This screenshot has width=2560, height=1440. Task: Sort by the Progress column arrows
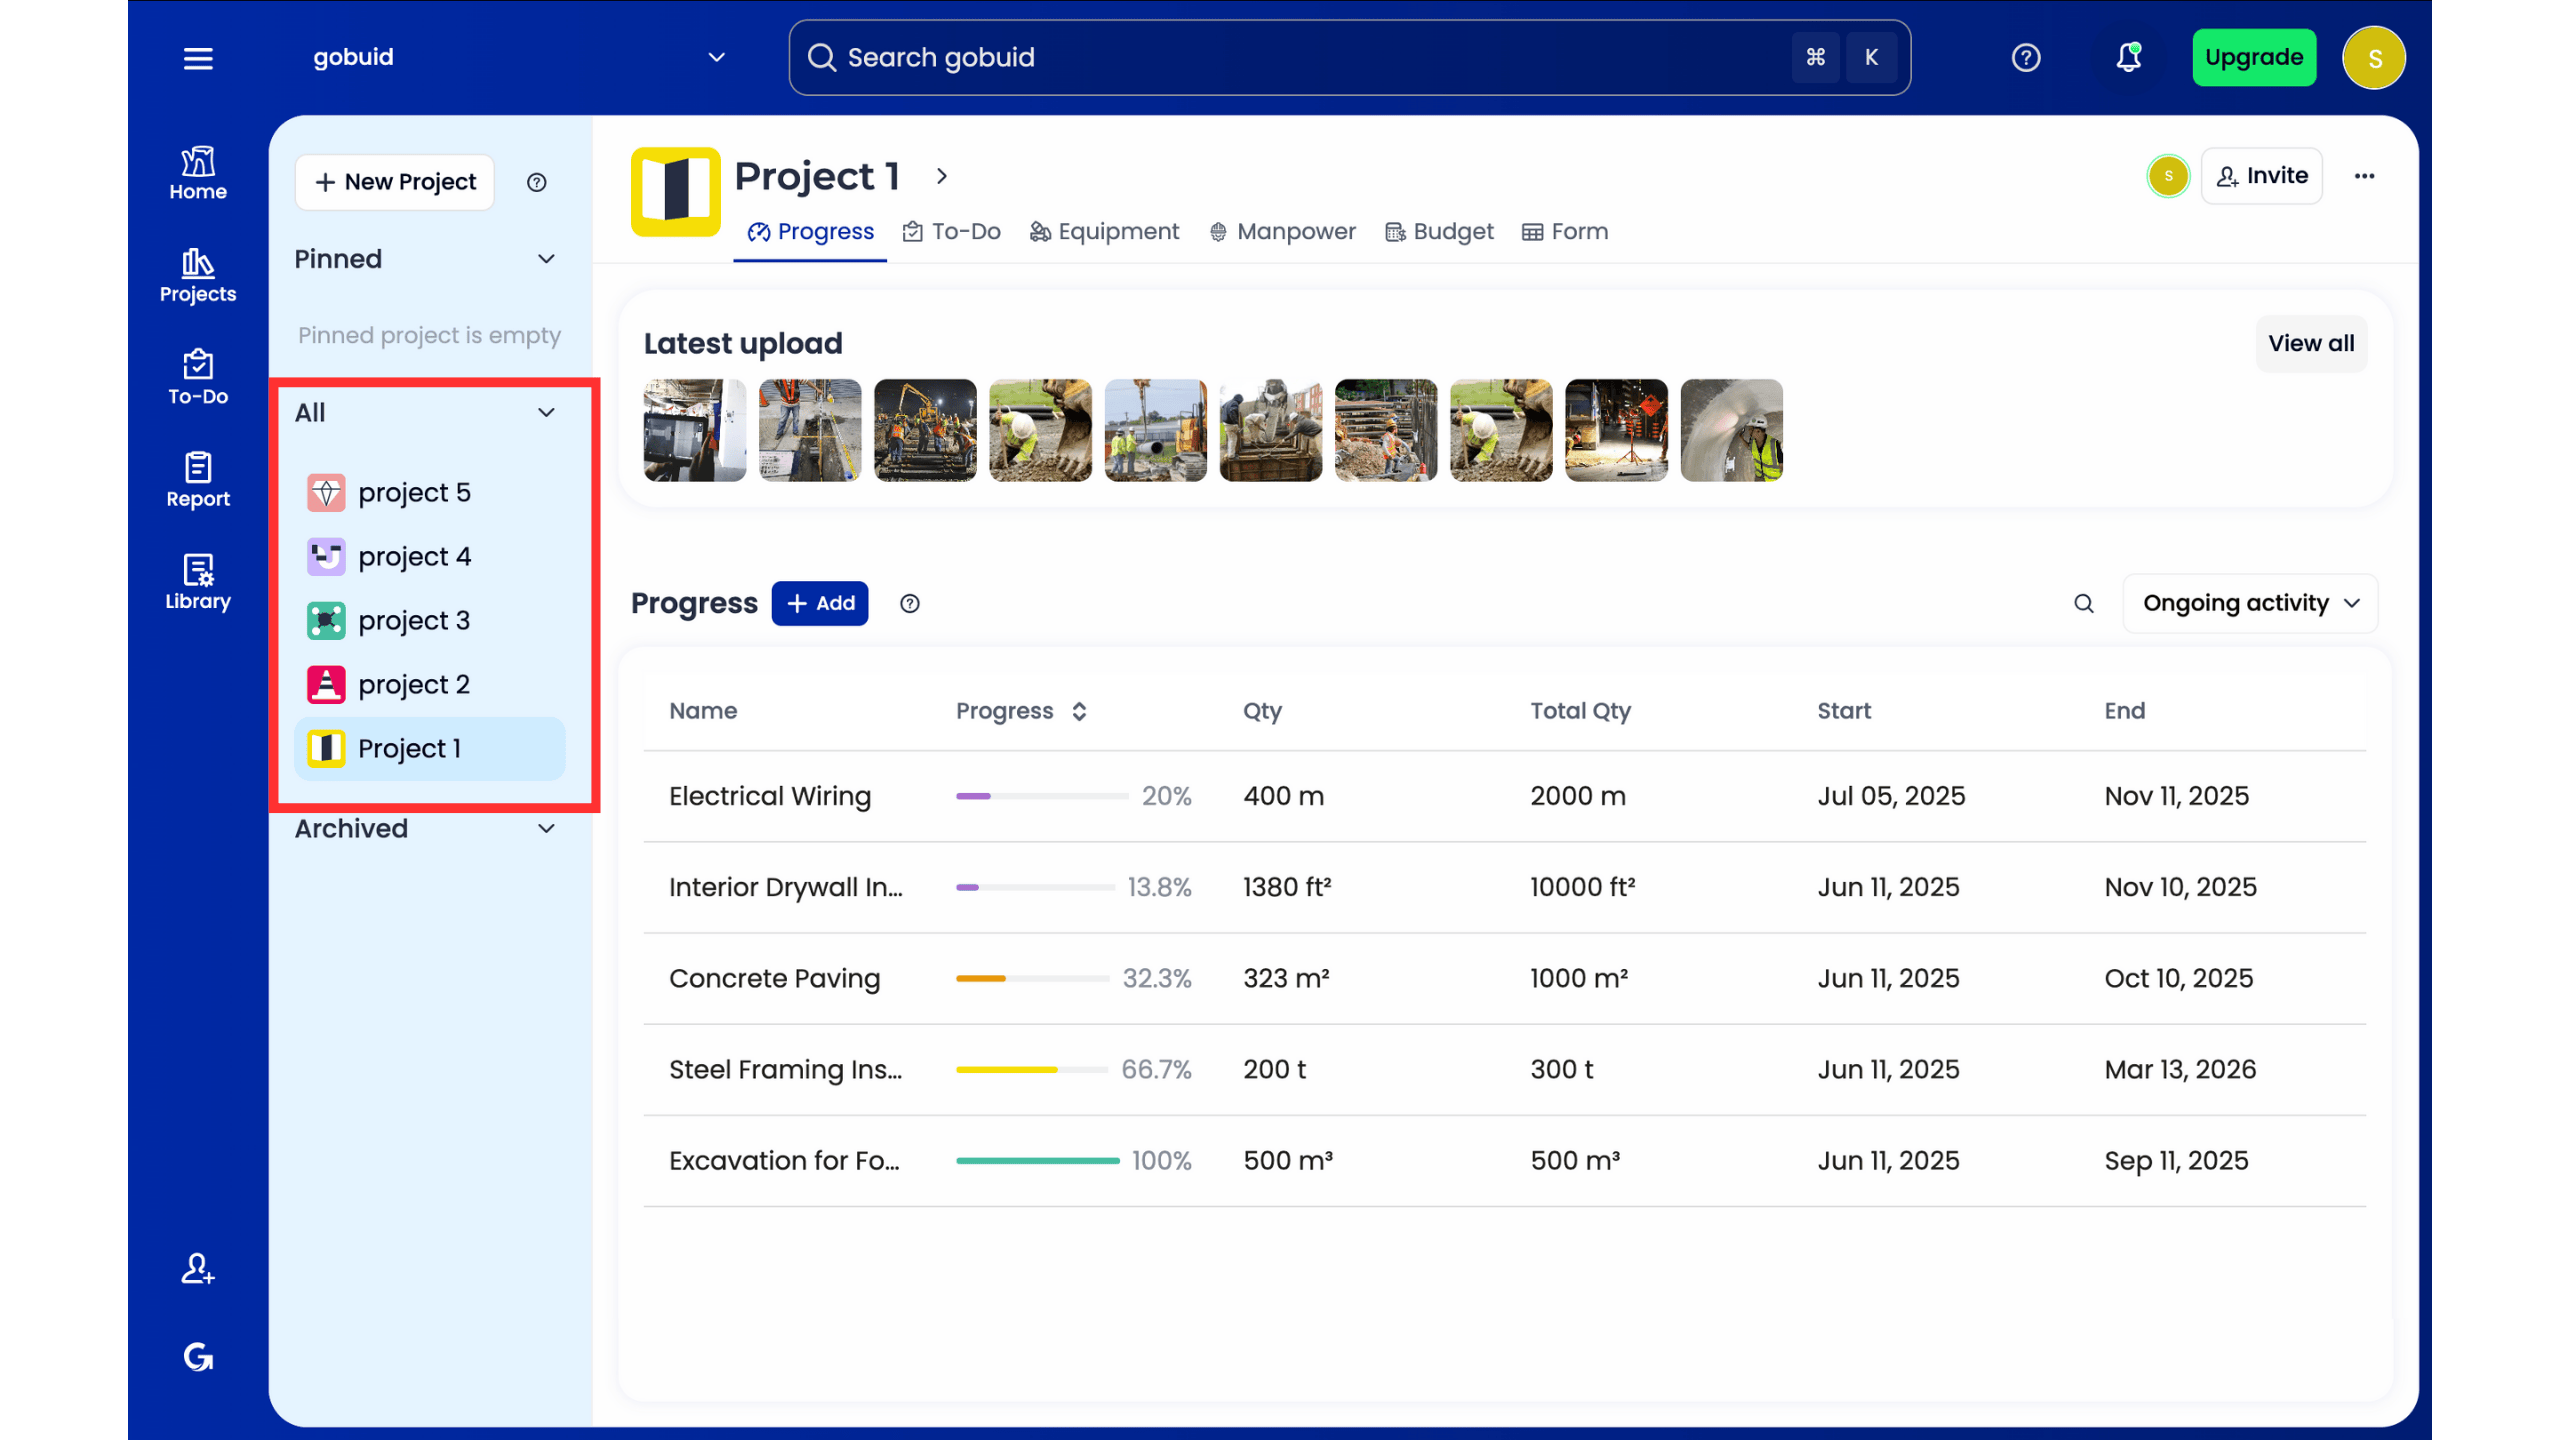click(x=1079, y=711)
